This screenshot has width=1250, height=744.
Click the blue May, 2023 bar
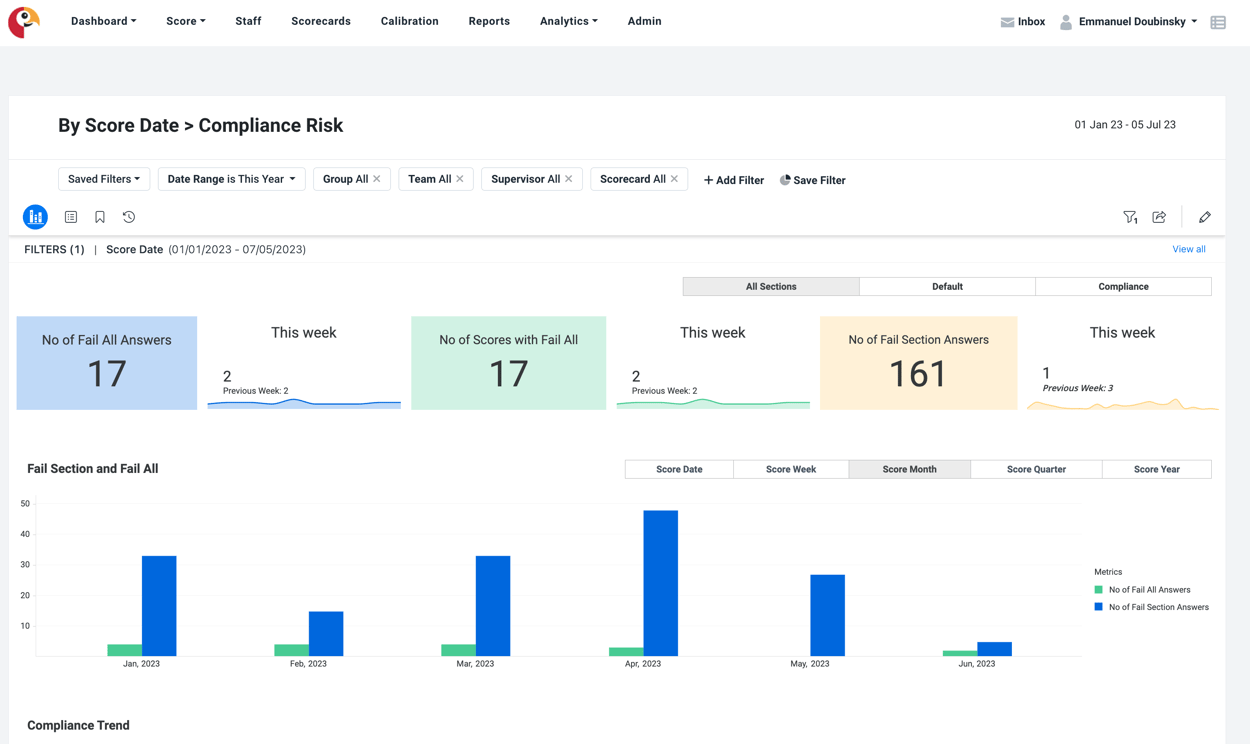pos(828,615)
